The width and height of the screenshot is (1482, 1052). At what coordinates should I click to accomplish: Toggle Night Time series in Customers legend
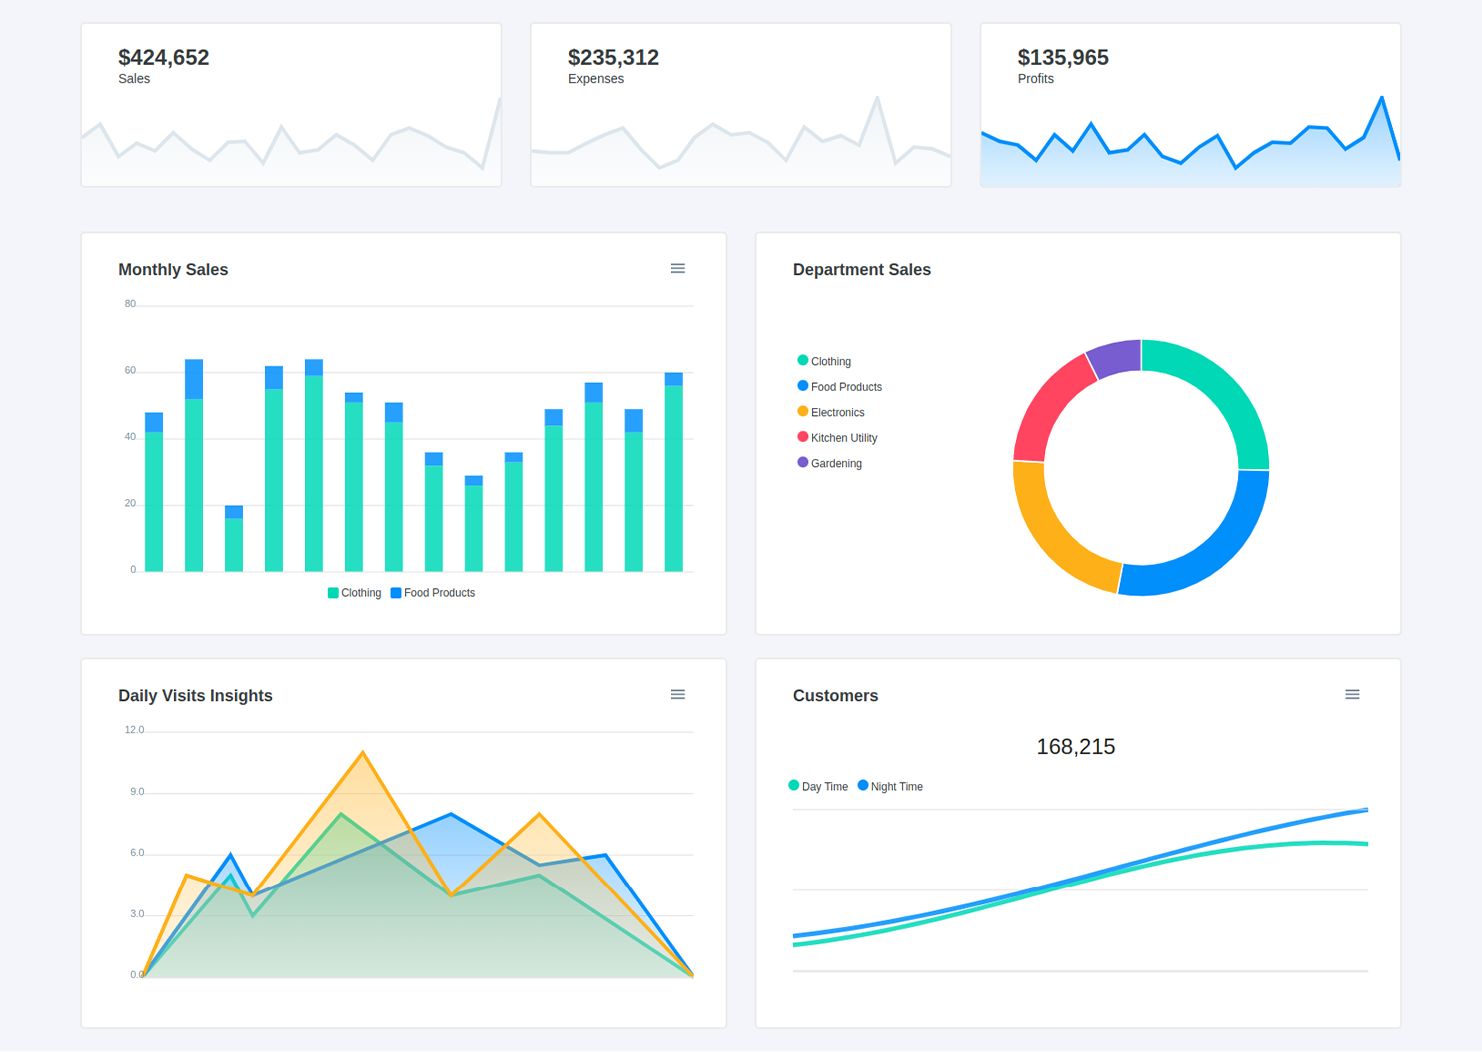point(890,786)
